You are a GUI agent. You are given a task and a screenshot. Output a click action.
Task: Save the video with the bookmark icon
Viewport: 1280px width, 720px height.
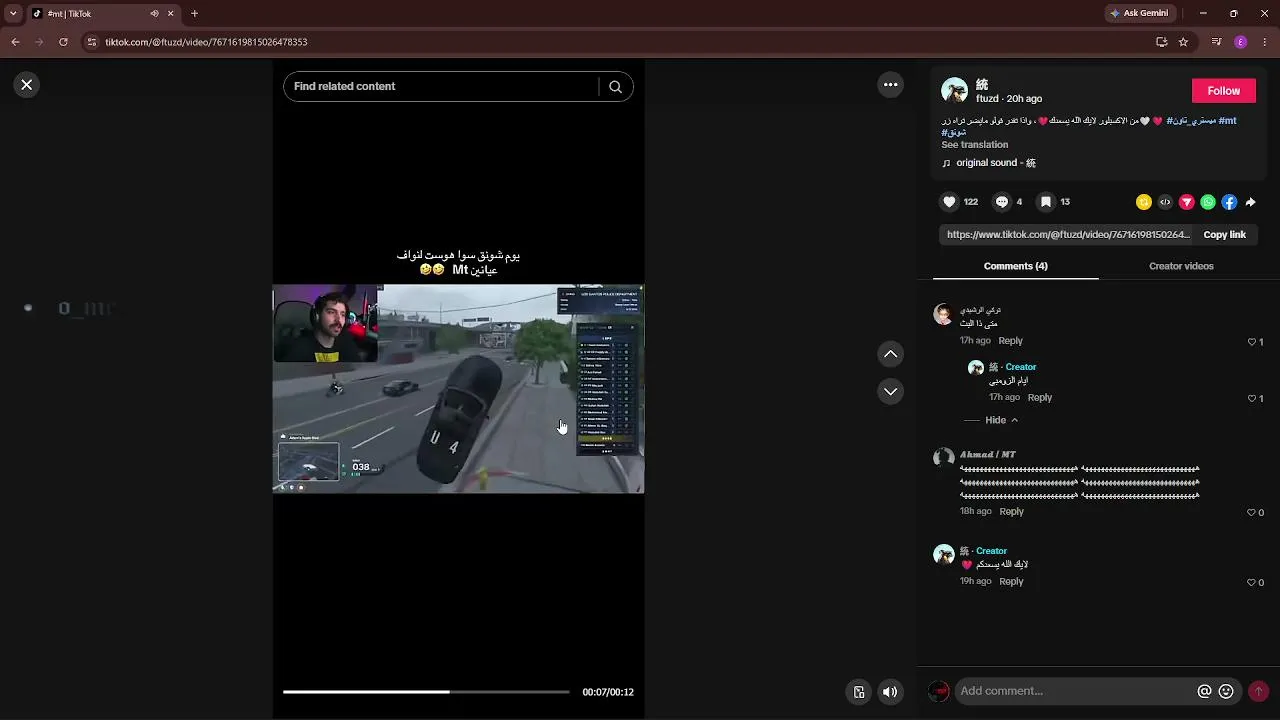click(x=1045, y=202)
